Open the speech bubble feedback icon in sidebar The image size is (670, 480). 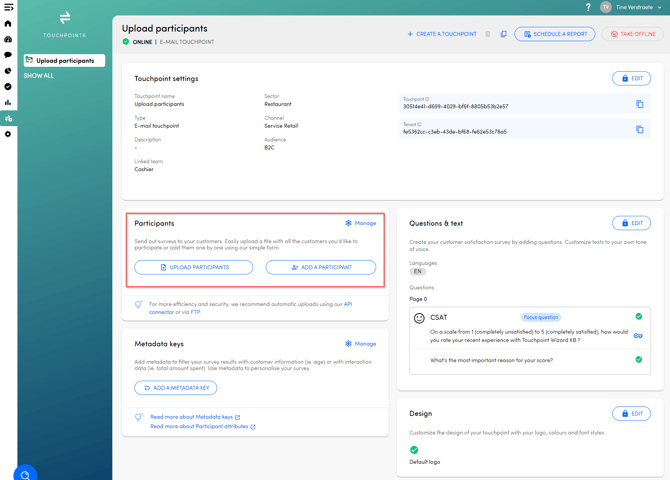(x=8, y=55)
